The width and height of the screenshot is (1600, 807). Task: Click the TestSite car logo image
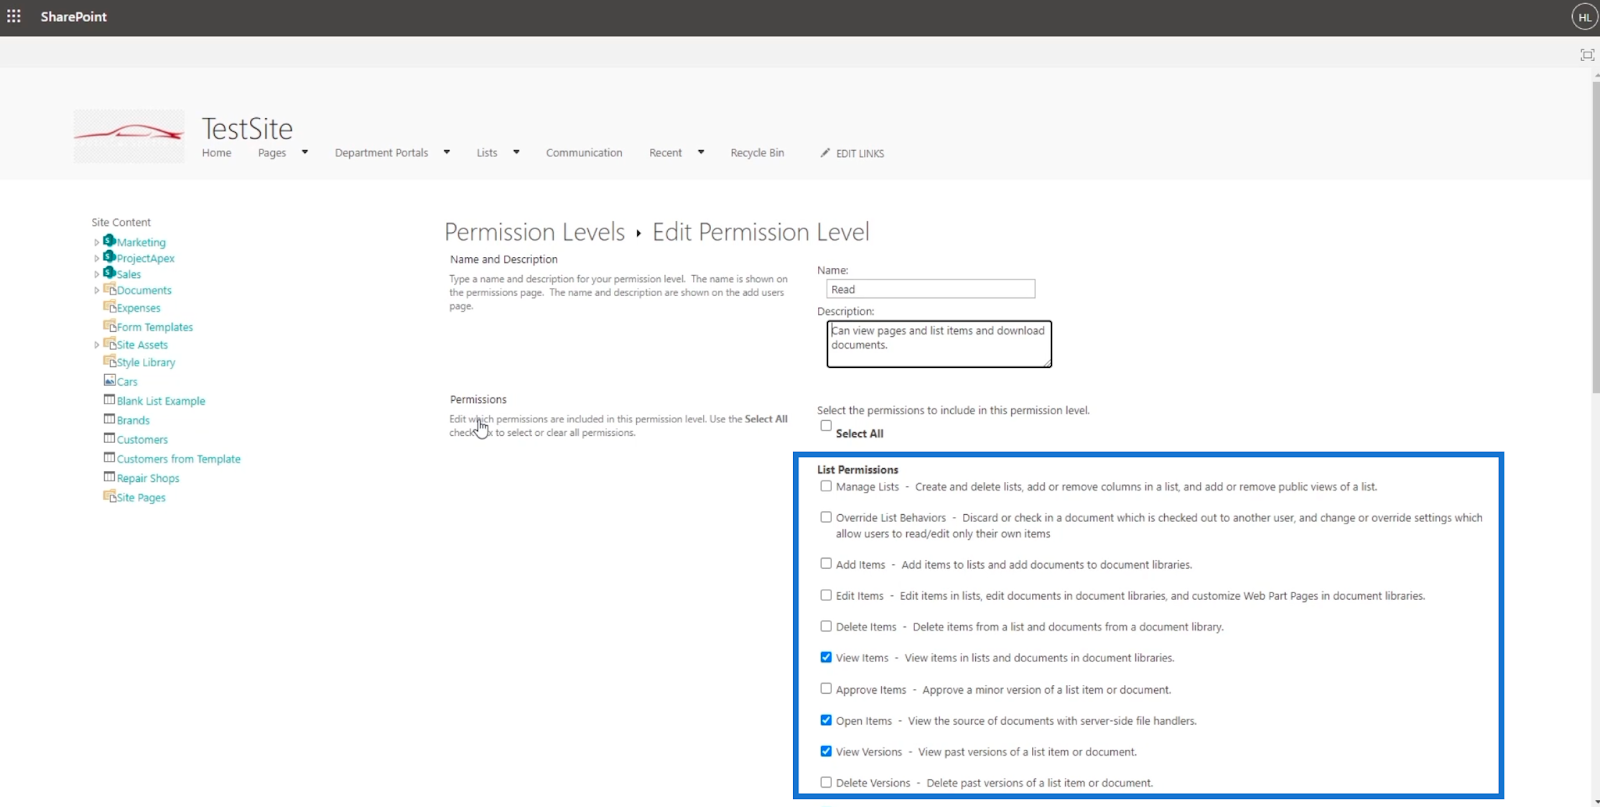129,136
